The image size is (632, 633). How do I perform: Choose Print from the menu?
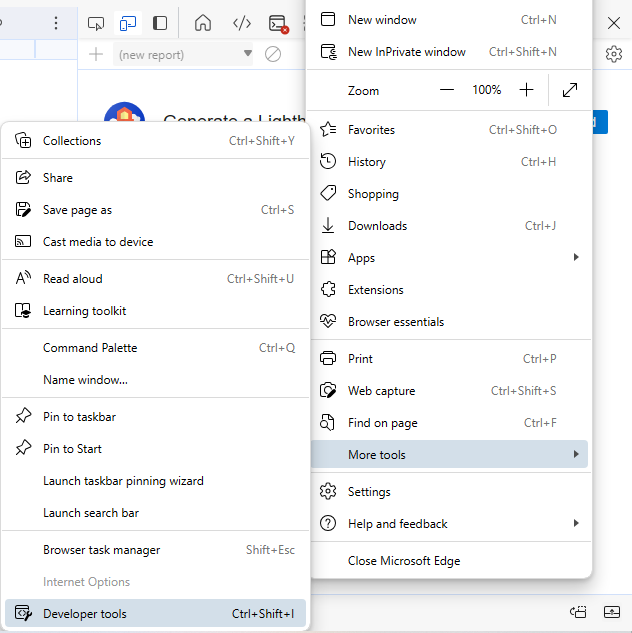tap(449, 358)
